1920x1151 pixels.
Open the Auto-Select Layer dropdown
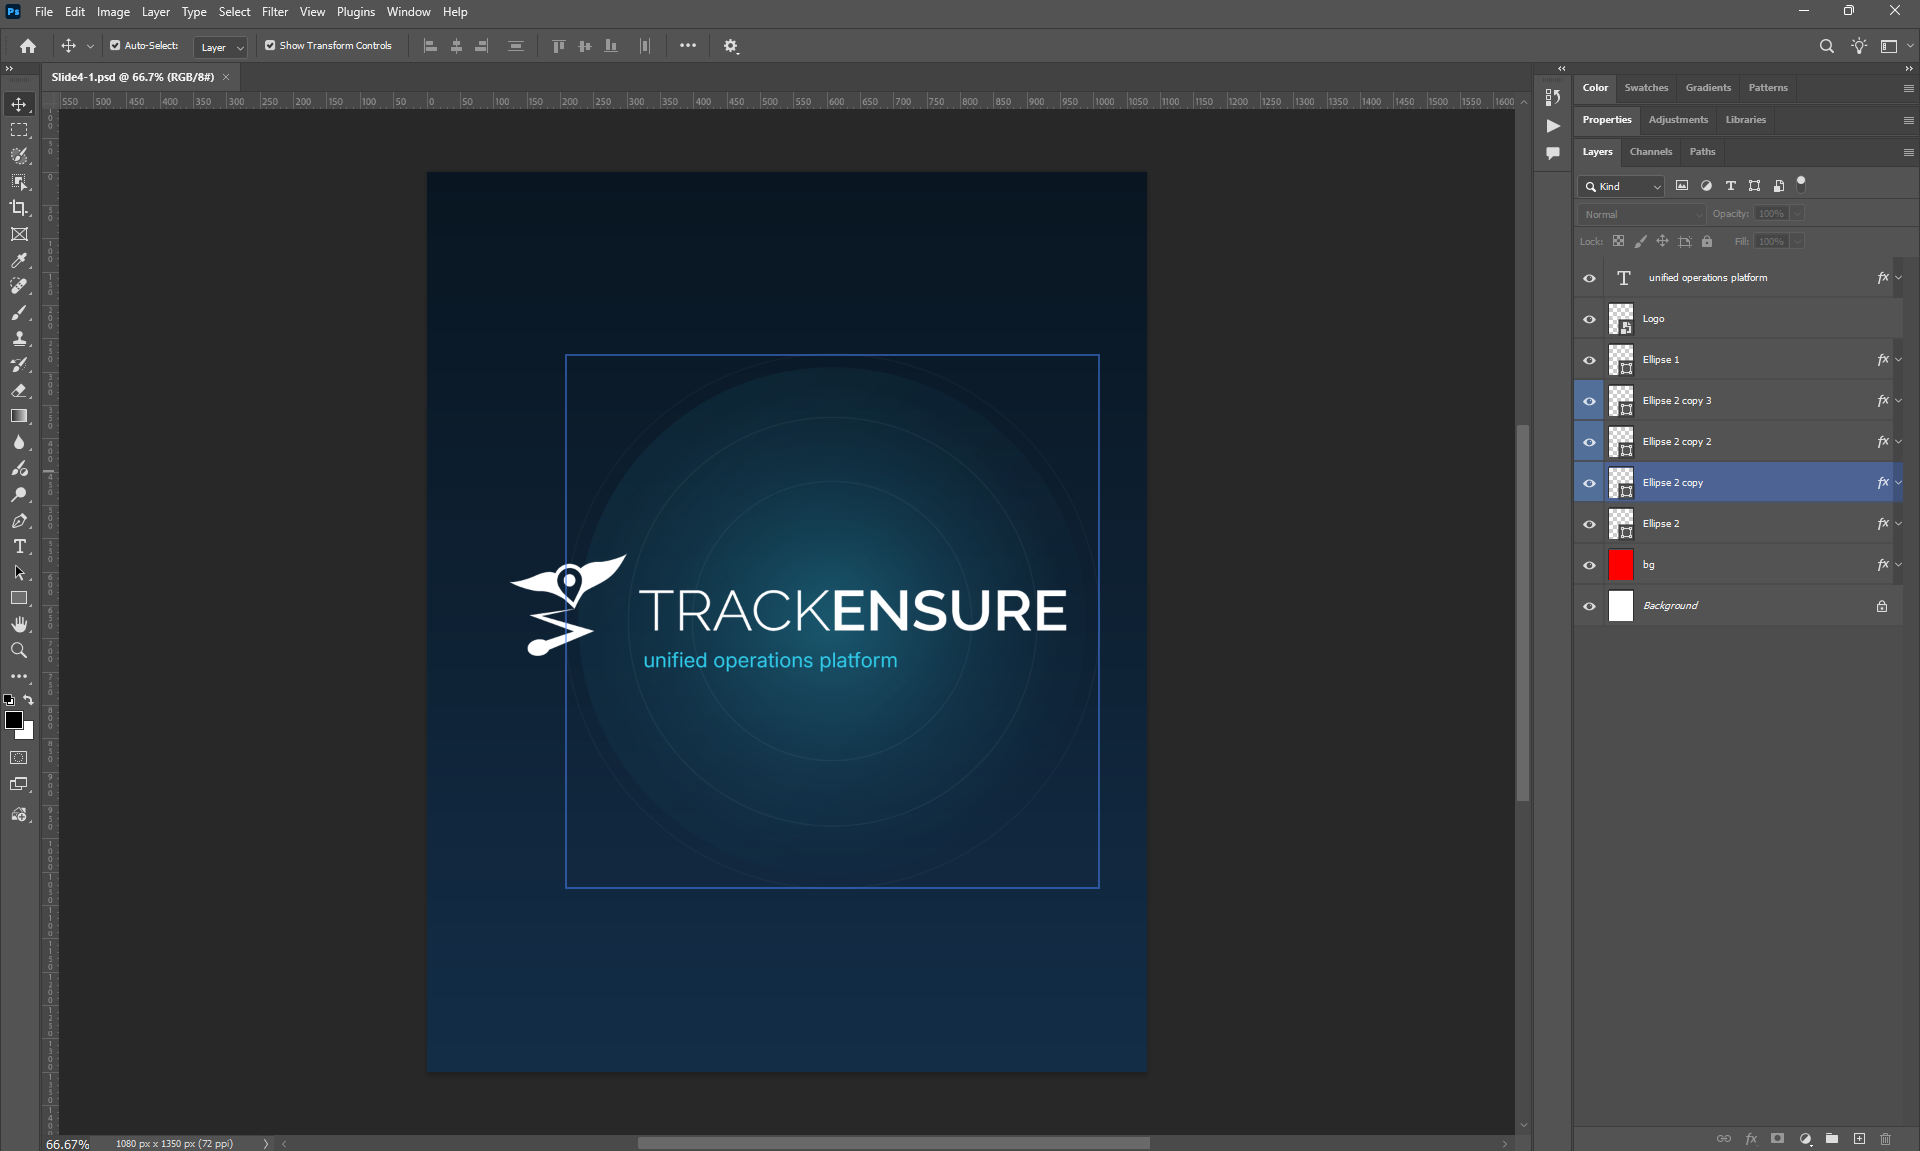(221, 47)
